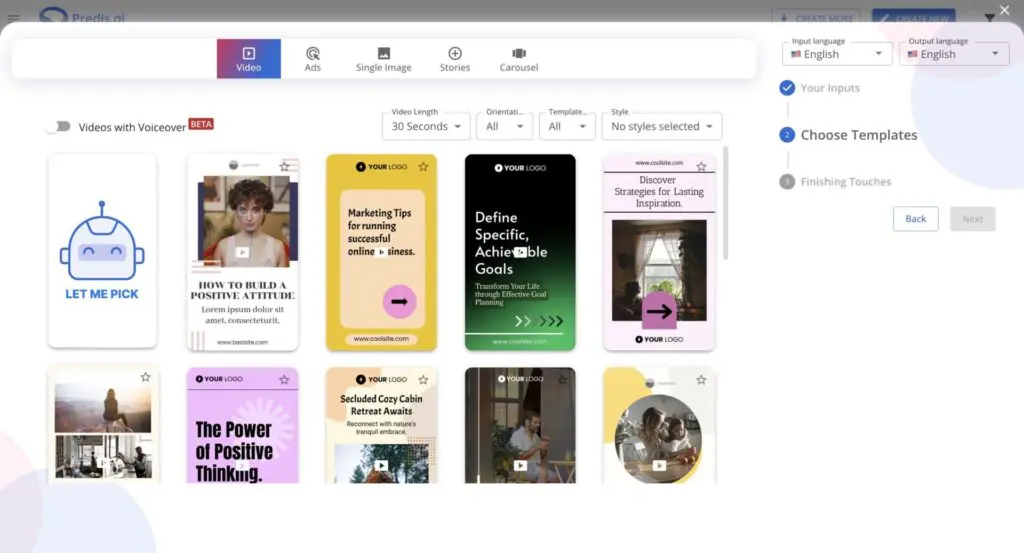The image size is (1024, 553).
Task: Favorite the man sitting outdoors template star
Action: (x=562, y=378)
